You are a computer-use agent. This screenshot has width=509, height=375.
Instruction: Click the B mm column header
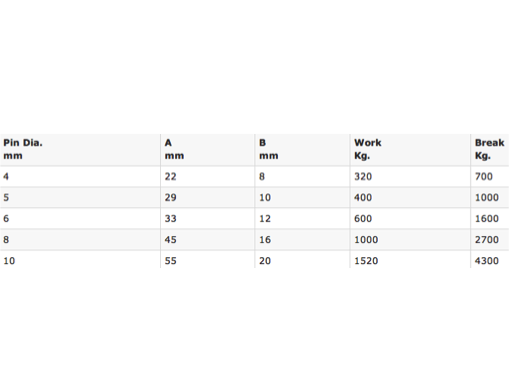point(302,149)
